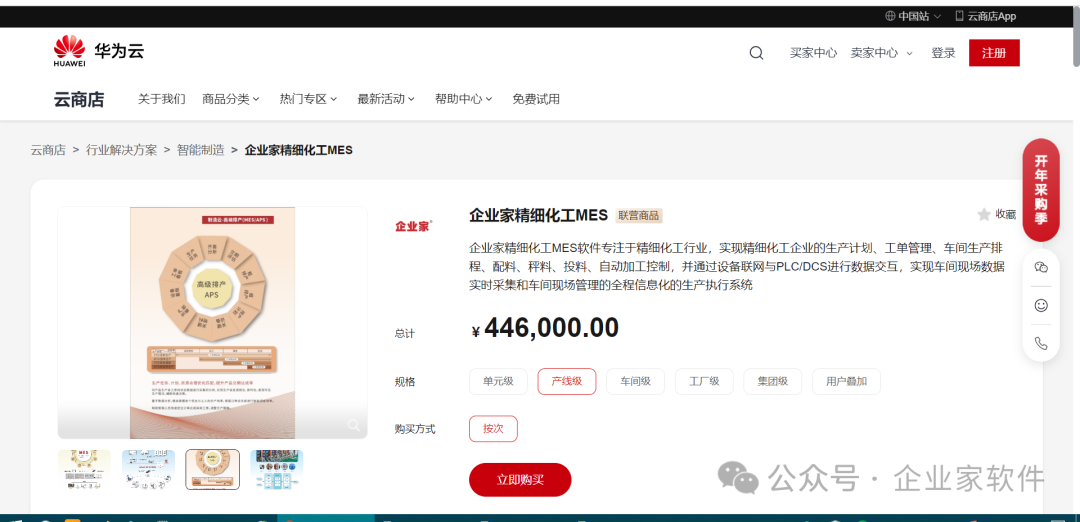Open the search magnifier icon

(x=756, y=53)
